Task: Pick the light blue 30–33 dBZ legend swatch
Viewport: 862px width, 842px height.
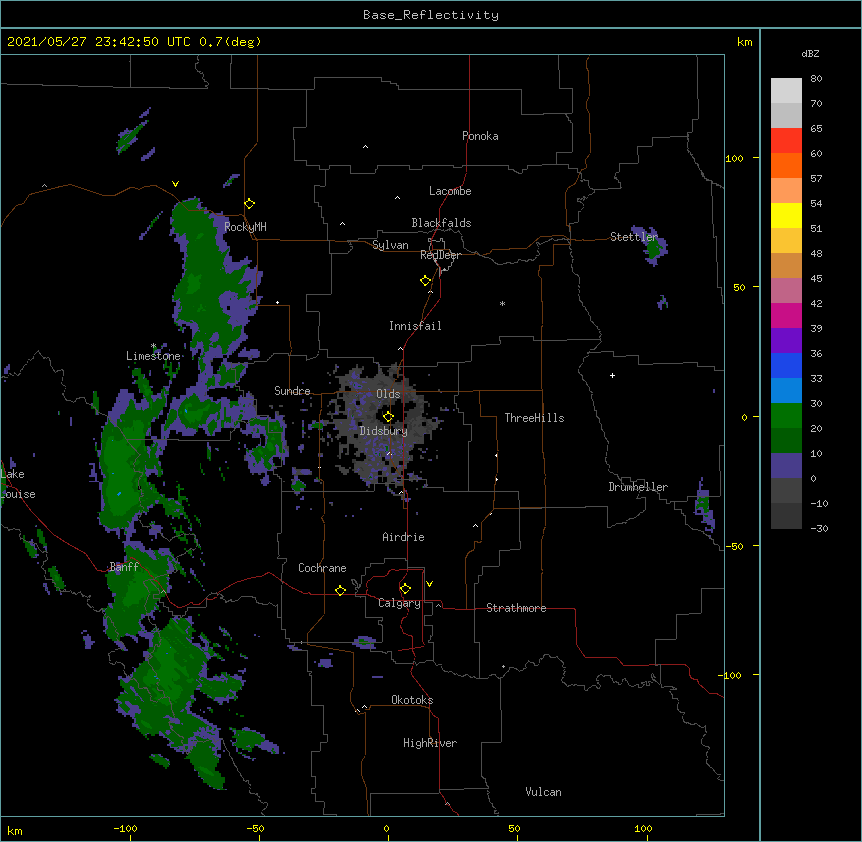Action: 786,391
